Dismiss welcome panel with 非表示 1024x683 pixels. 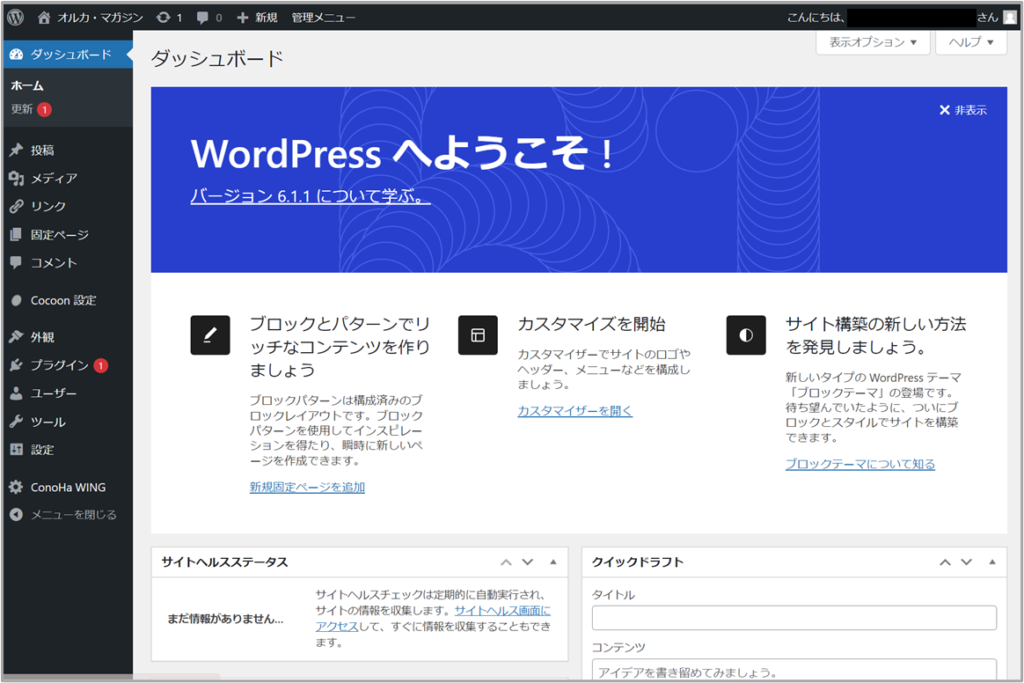963,110
